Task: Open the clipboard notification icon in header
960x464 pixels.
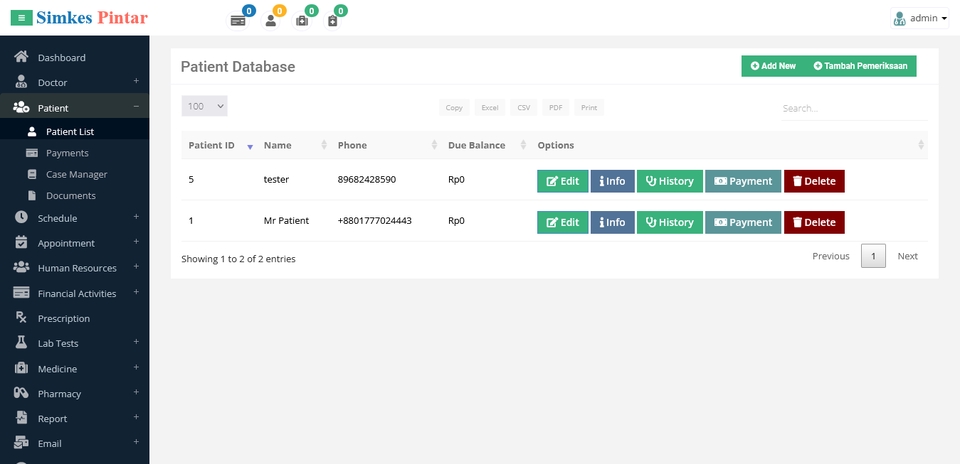Action: (x=332, y=21)
